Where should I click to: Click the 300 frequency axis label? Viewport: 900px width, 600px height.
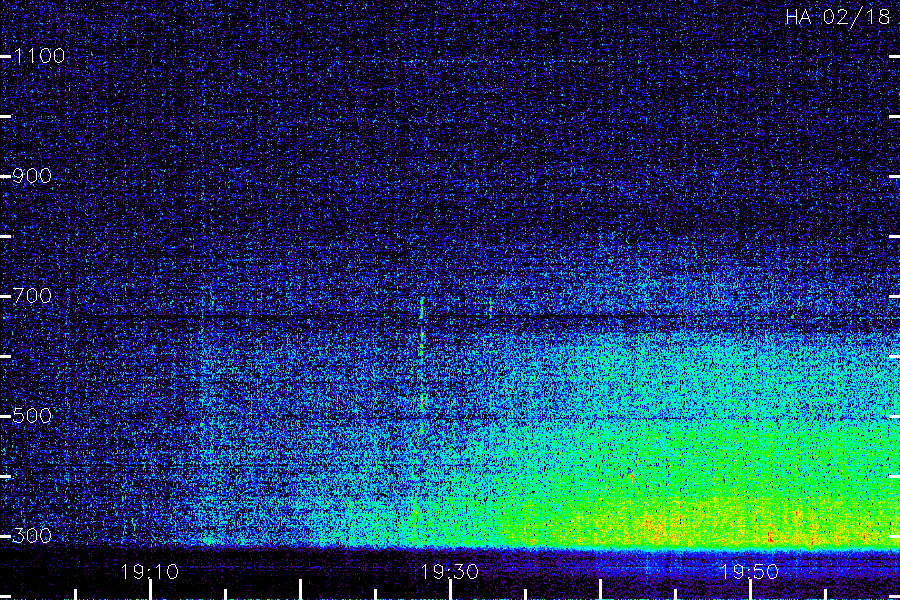point(32,536)
